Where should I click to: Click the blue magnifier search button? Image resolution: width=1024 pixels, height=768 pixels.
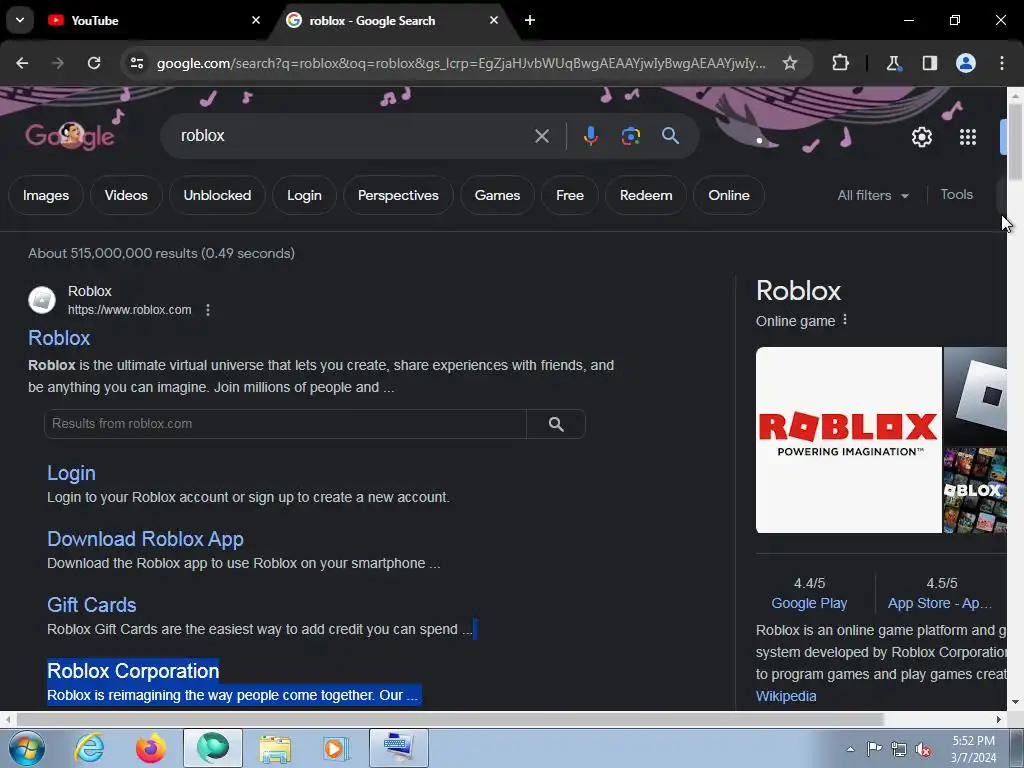pos(670,136)
